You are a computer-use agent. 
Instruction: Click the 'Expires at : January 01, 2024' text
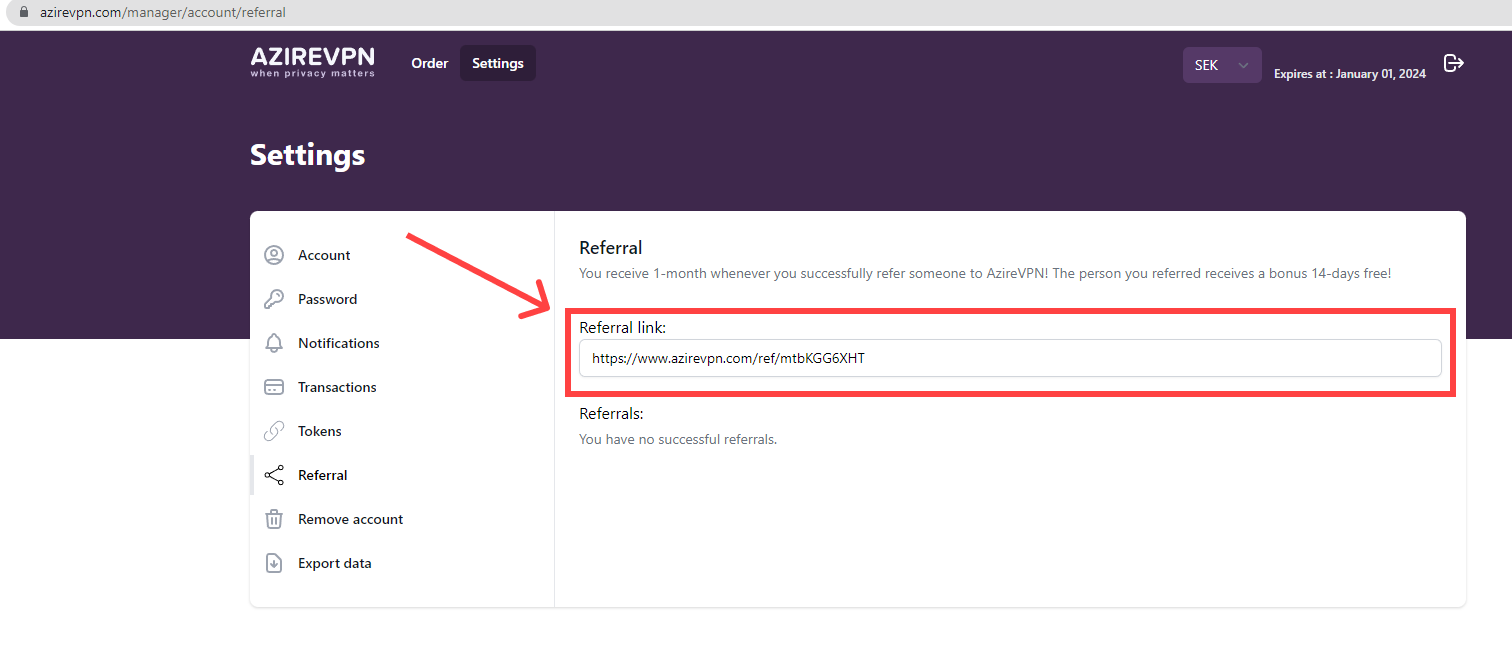(1350, 74)
